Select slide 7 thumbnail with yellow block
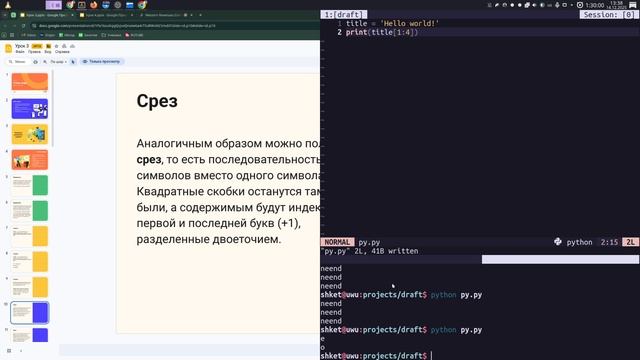This screenshot has width=640, height=360. click(30, 236)
